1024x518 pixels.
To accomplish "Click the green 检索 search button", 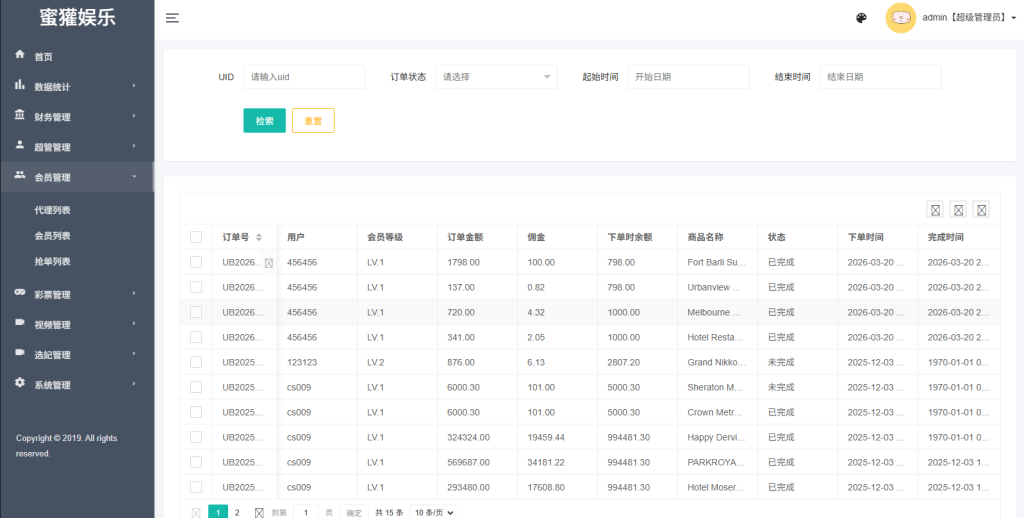I will (264, 121).
